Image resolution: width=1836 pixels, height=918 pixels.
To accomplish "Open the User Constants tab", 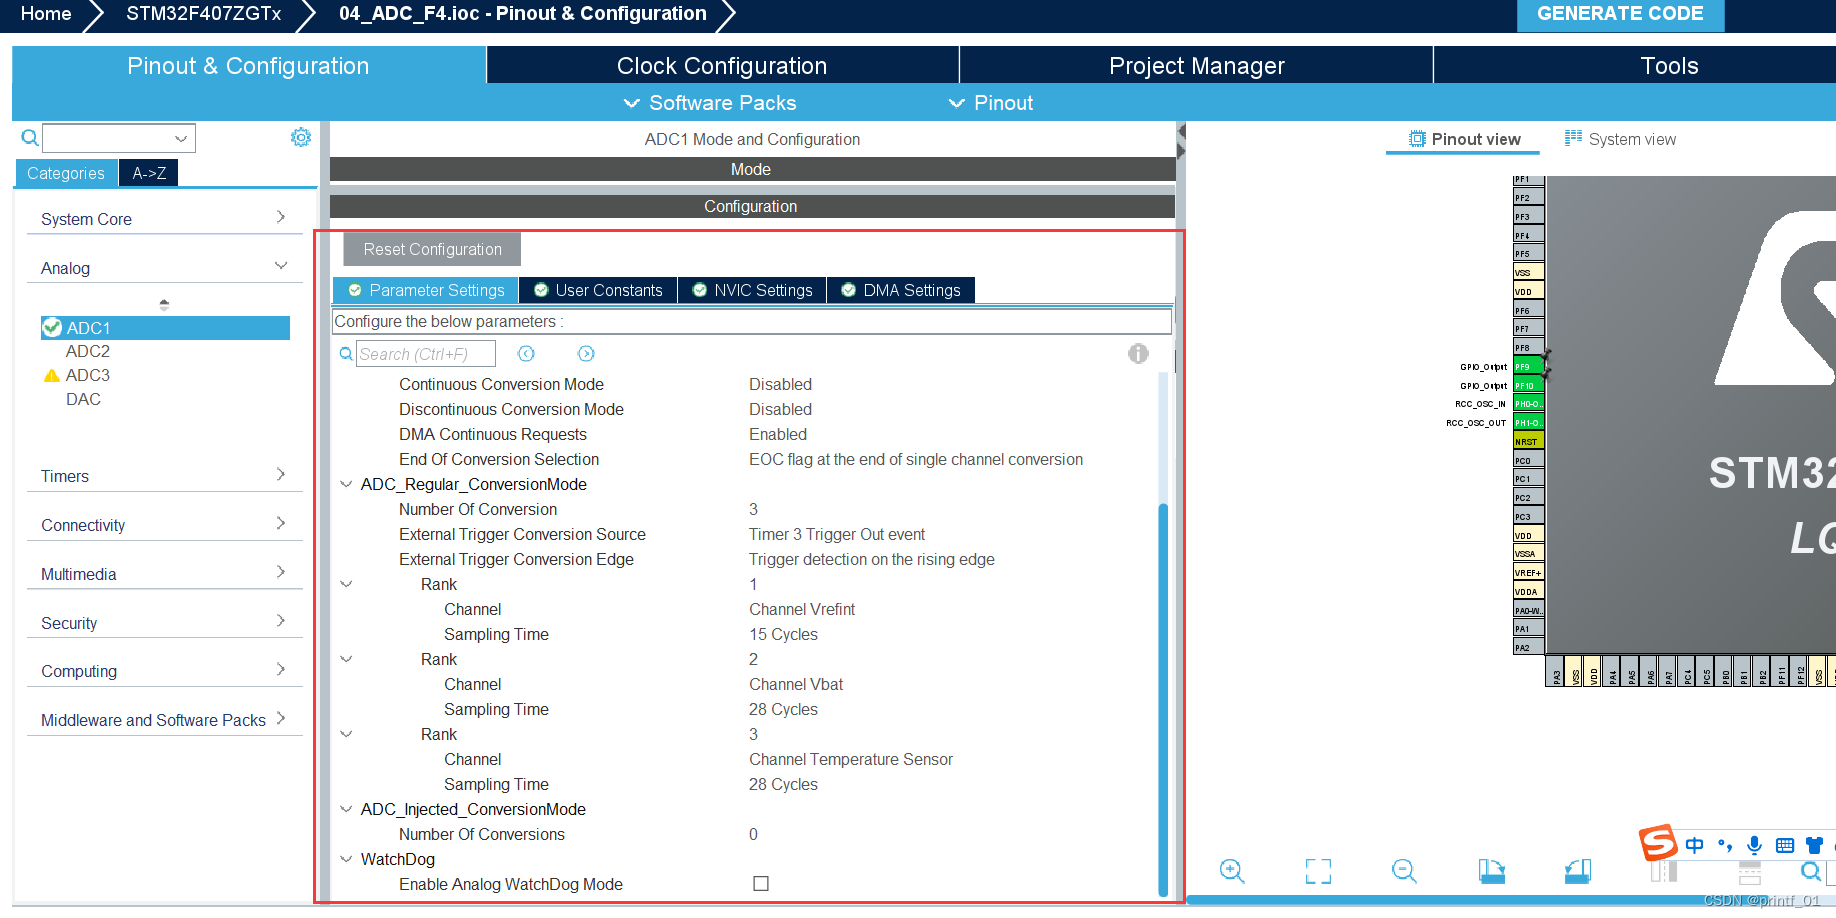I will (x=598, y=290).
